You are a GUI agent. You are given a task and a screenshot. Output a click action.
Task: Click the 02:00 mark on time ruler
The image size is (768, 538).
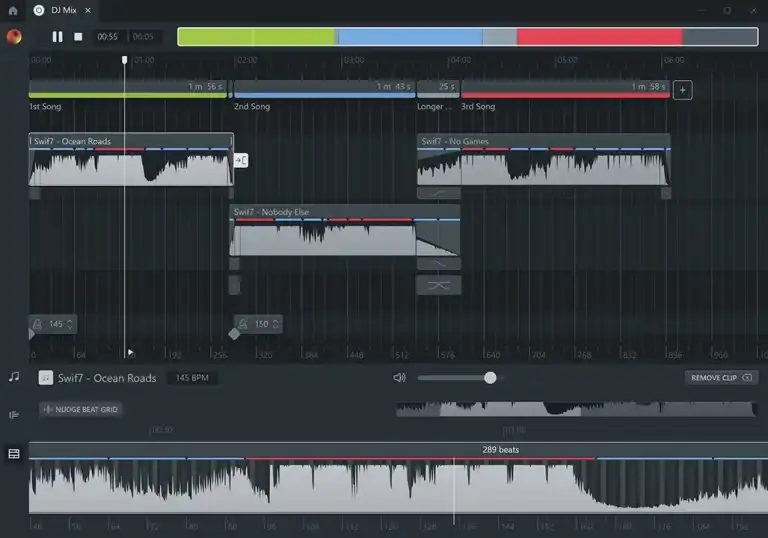click(x=247, y=60)
